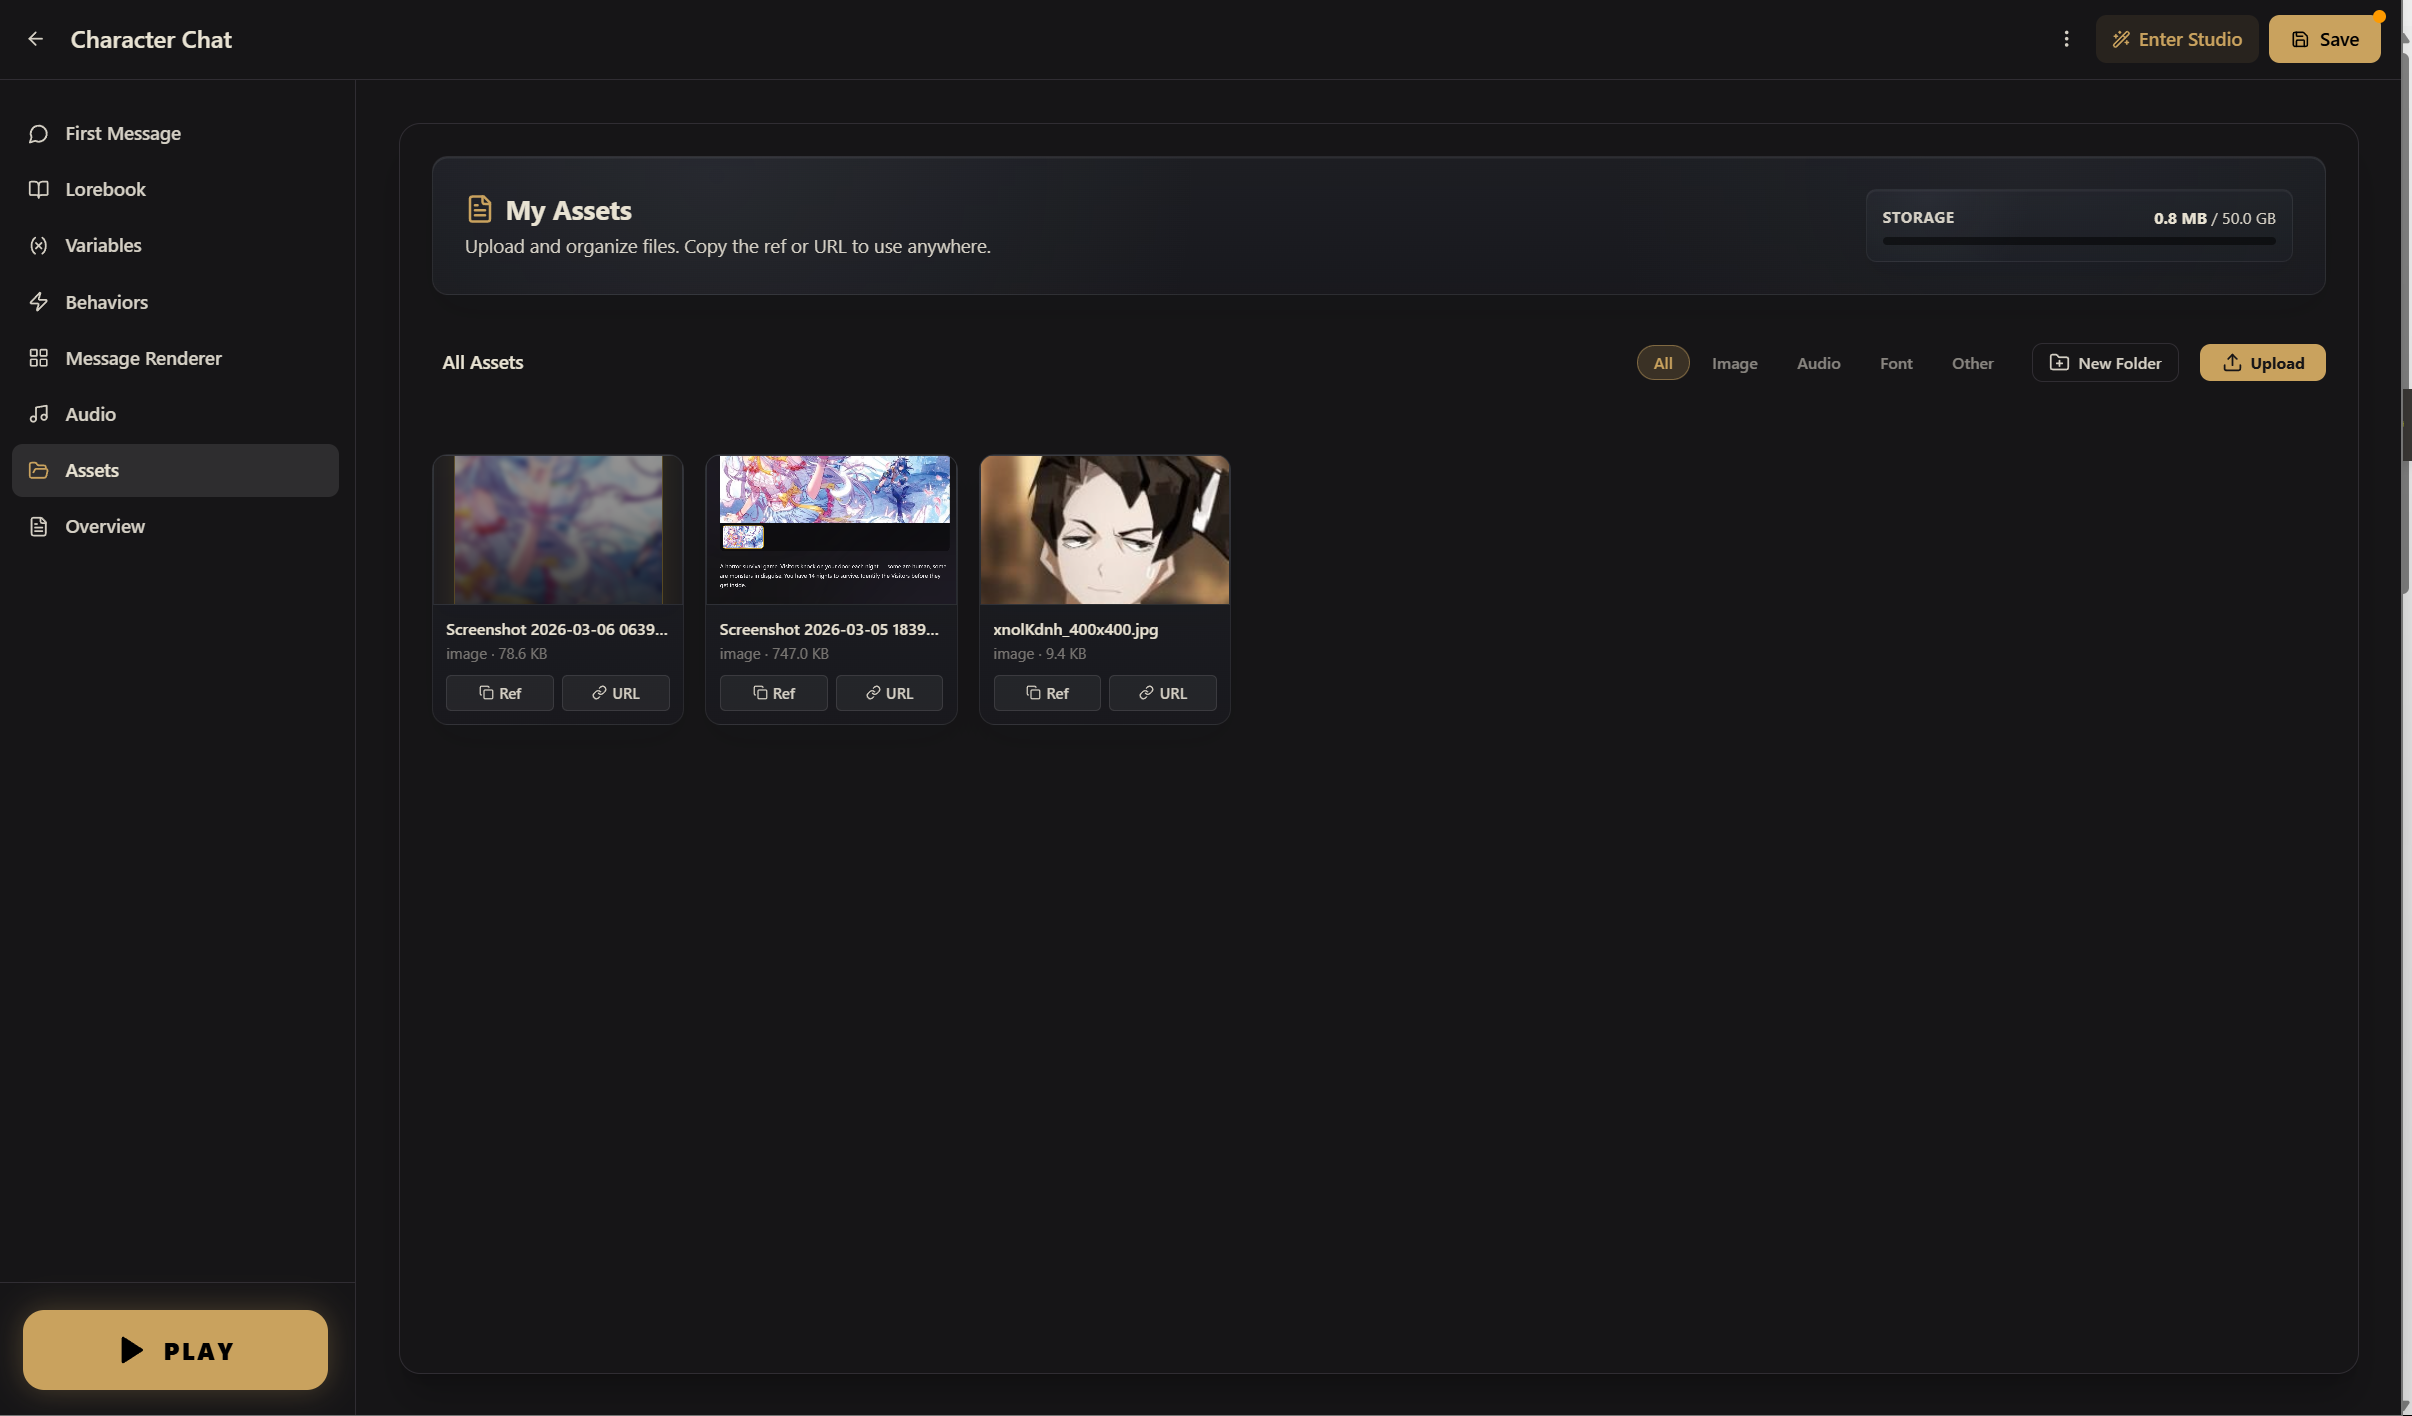Click the back arrow next to Character Chat
The width and height of the screenshot is (2412, 1416).
pyautogui.click(x=36, y=39)
